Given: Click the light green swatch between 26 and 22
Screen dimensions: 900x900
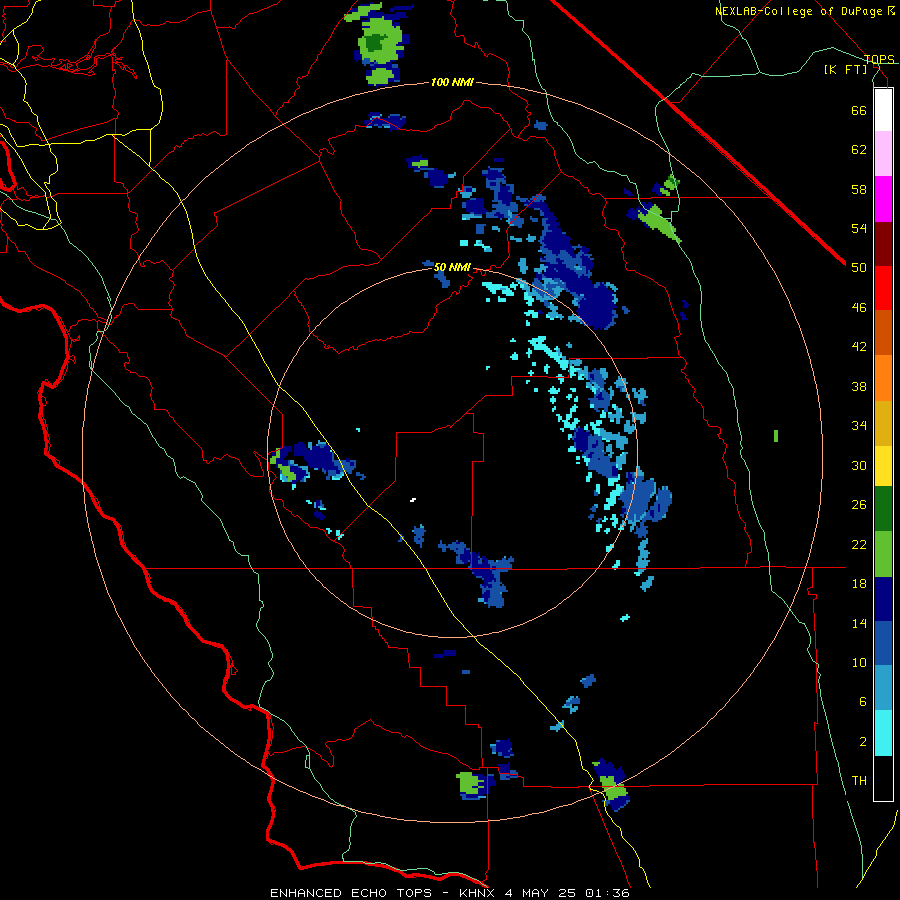Looking at the screenshot, I should 883,554.
